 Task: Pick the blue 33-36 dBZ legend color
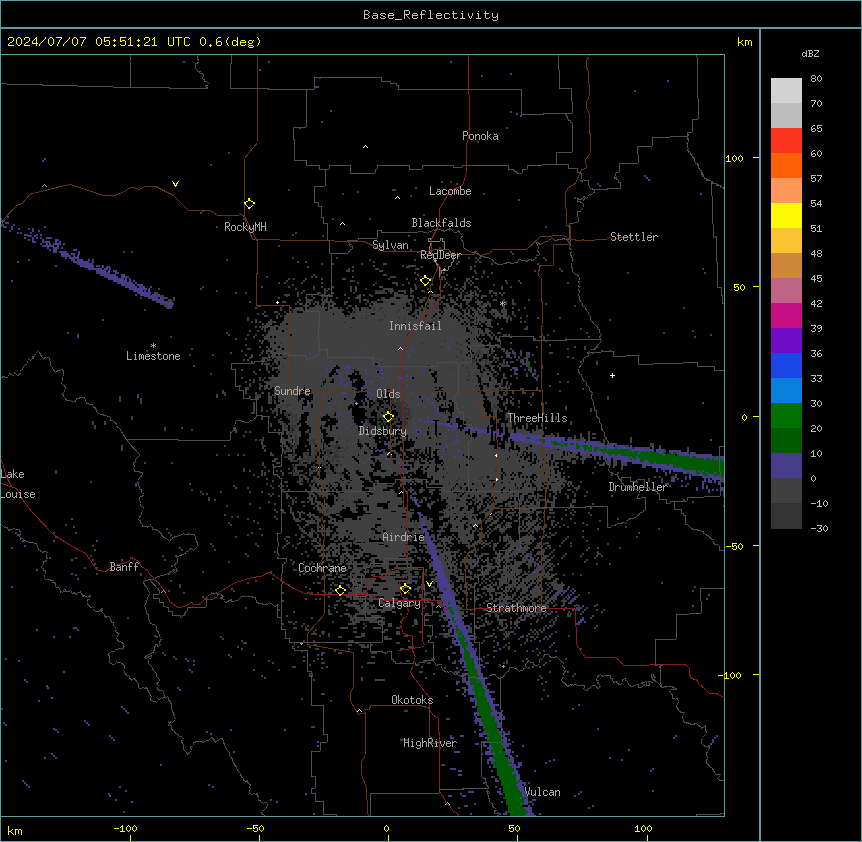point(786,365)
